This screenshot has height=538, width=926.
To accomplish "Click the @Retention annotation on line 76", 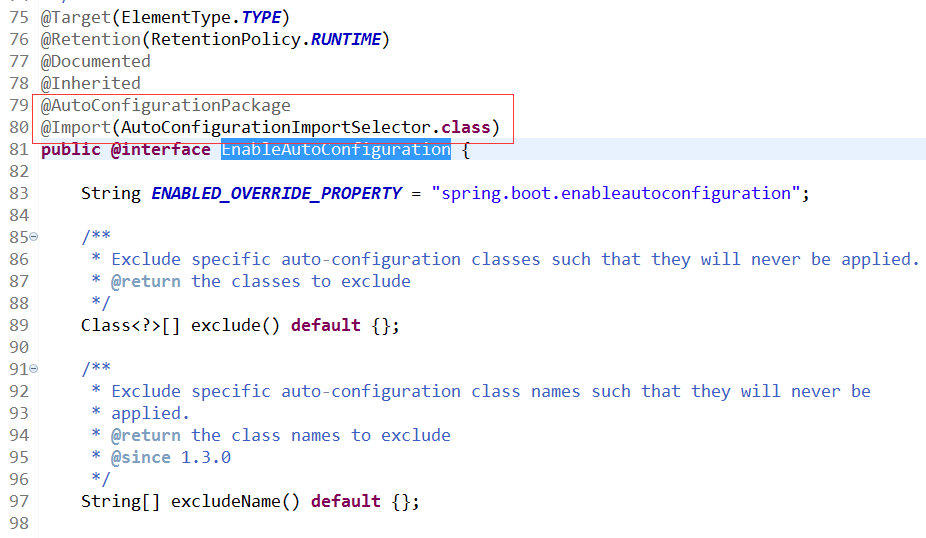I will pos(91,40).
